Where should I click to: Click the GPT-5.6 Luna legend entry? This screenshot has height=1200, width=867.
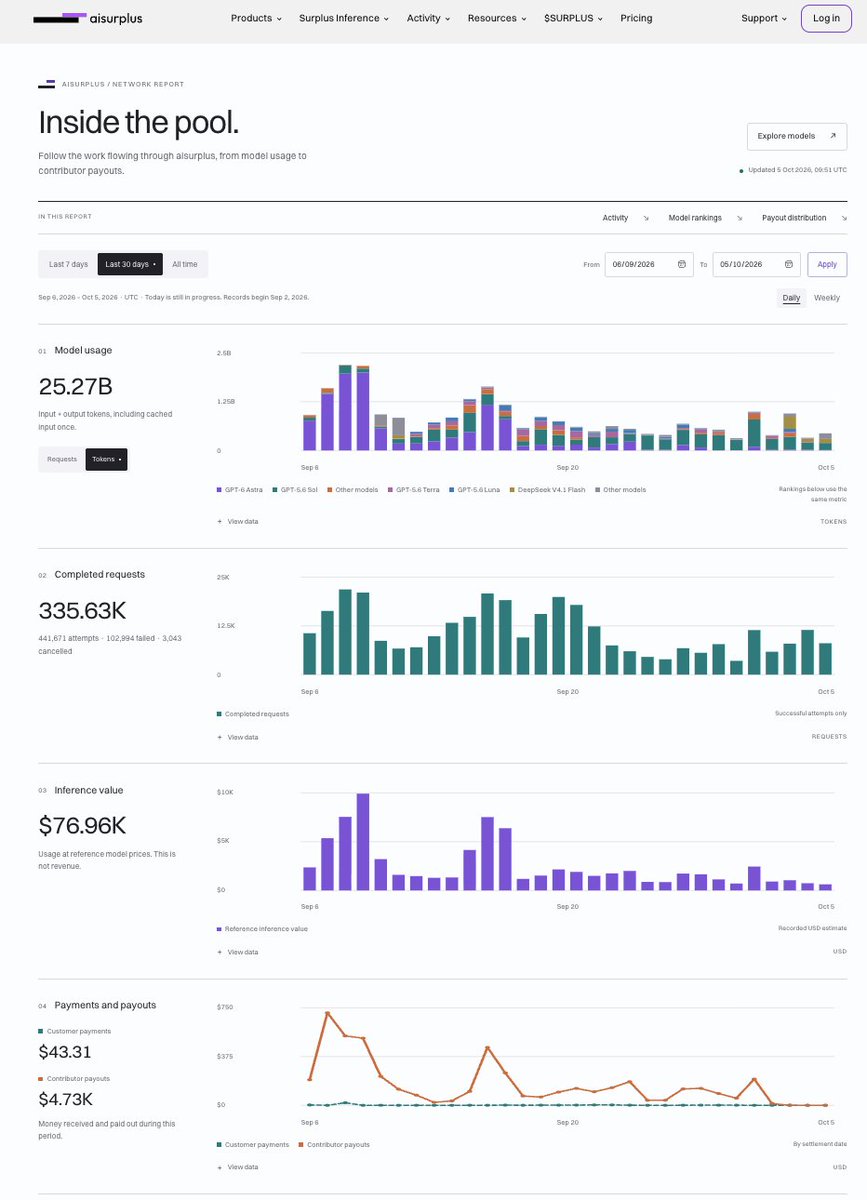click(475, 490)
